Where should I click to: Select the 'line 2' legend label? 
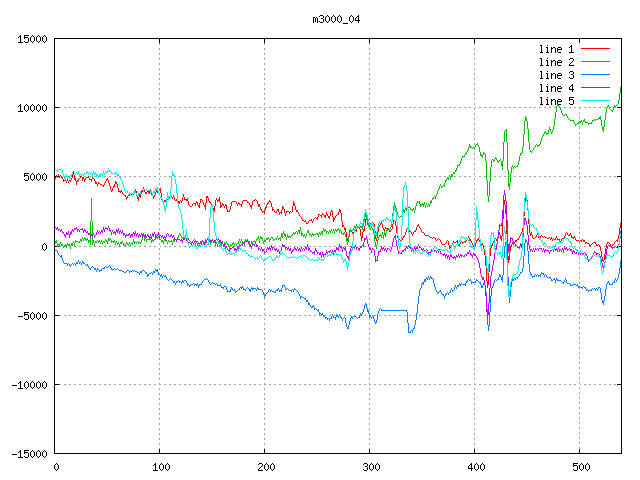point(556,62)
